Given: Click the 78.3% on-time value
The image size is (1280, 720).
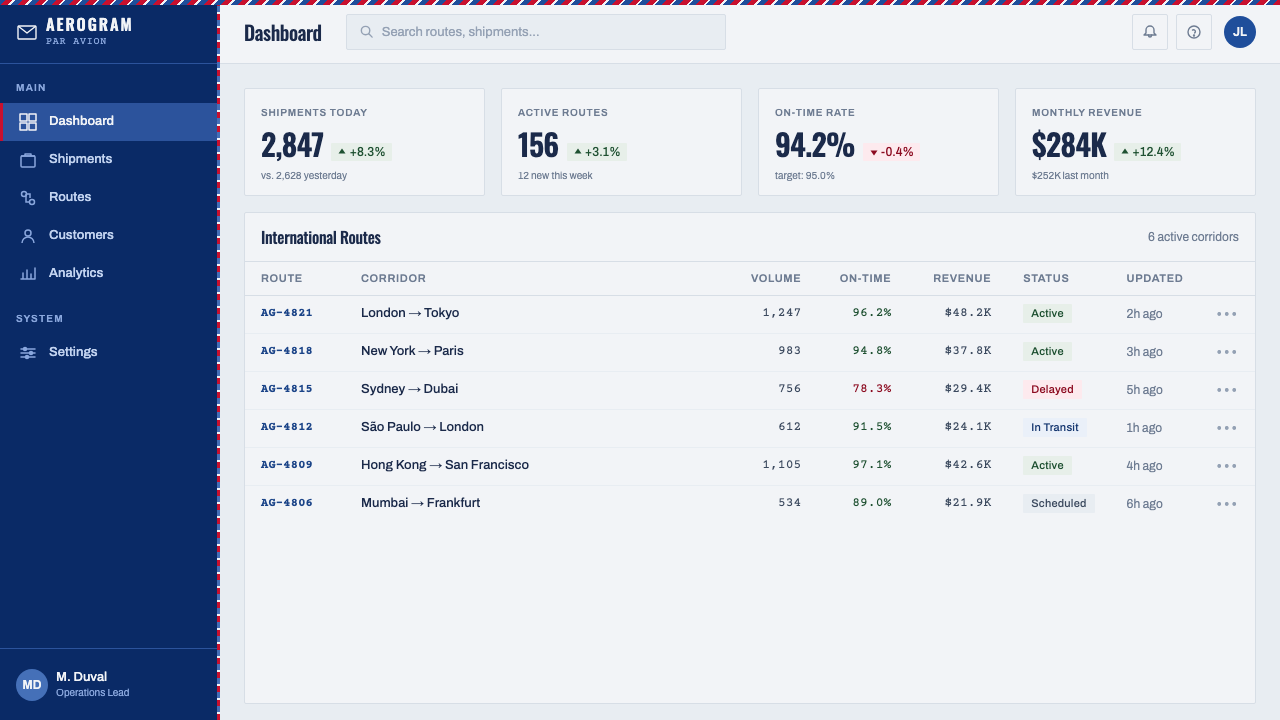Looking at the screenshot, I should (872, 389).
